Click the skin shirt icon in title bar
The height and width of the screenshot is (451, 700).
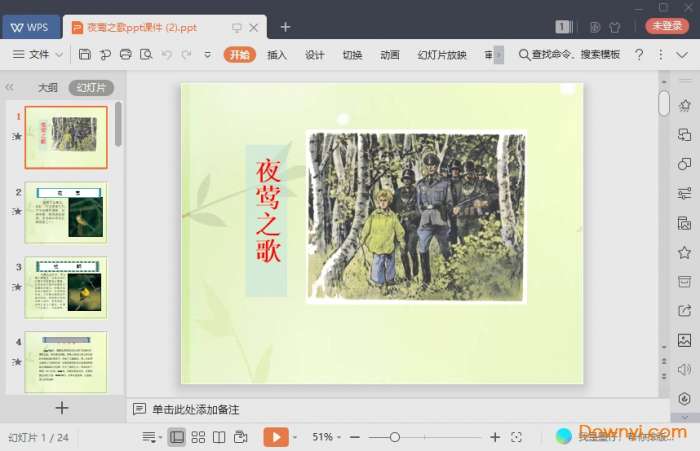(615, 27)
